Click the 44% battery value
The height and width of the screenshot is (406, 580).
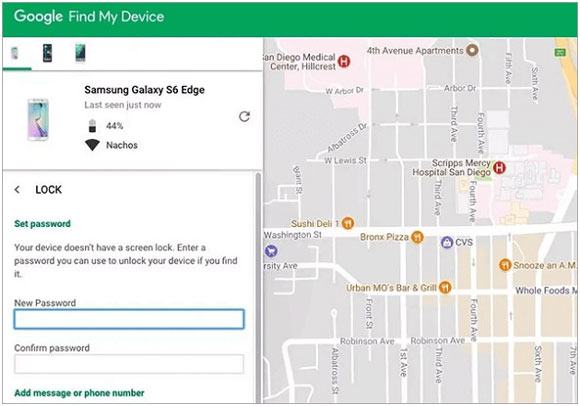click(x=114, y=126)
